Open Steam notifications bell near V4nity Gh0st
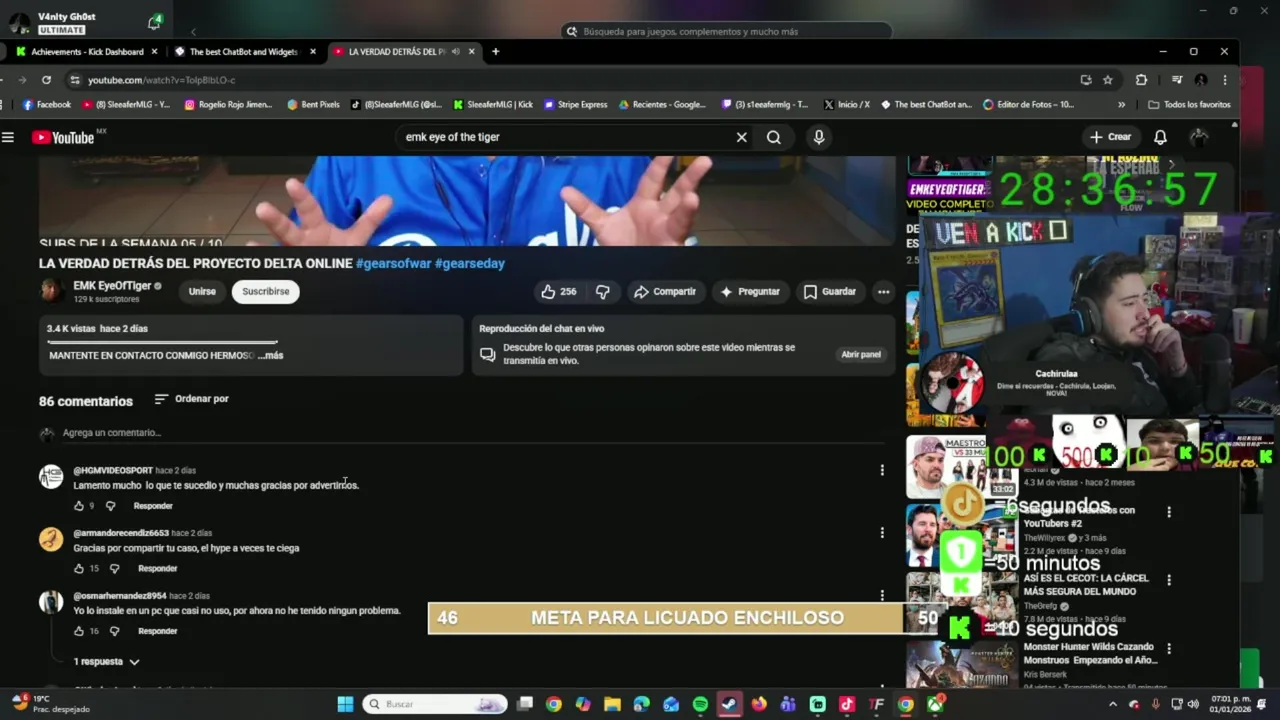This screenshot has width=1280, height=720. coord(155,22)
